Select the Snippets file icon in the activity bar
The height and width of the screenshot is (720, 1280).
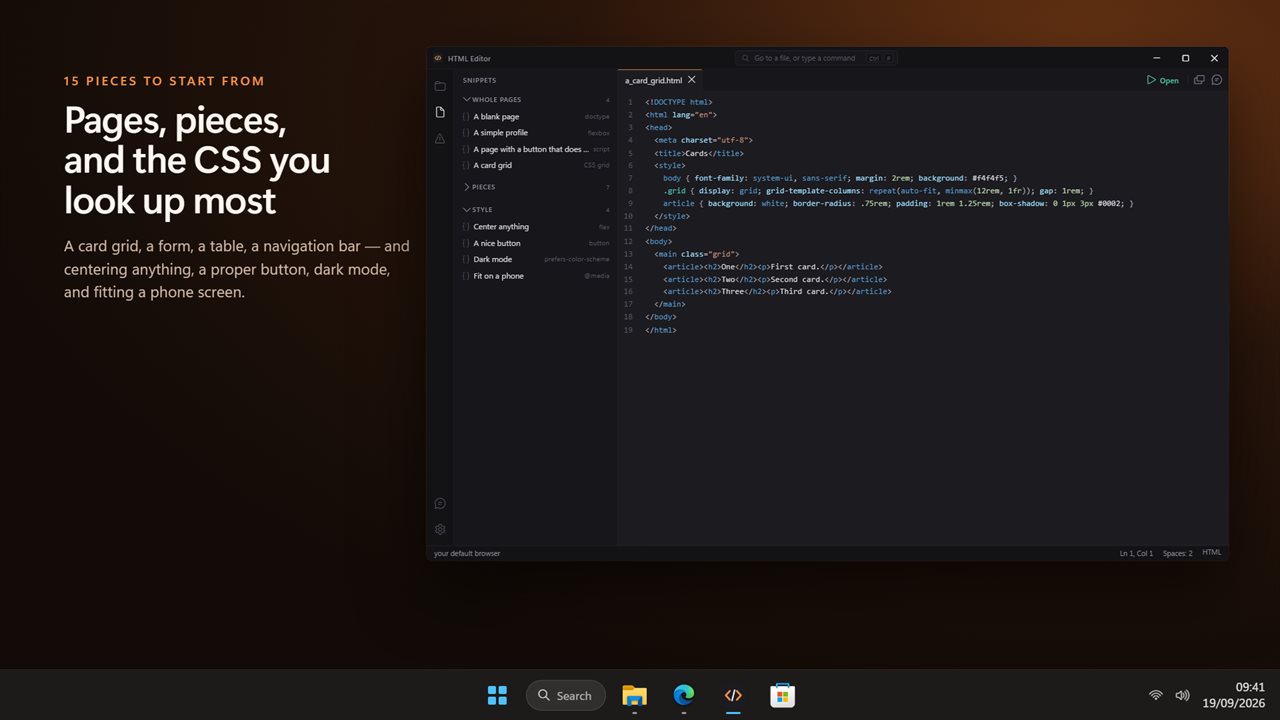click(440, 112)
